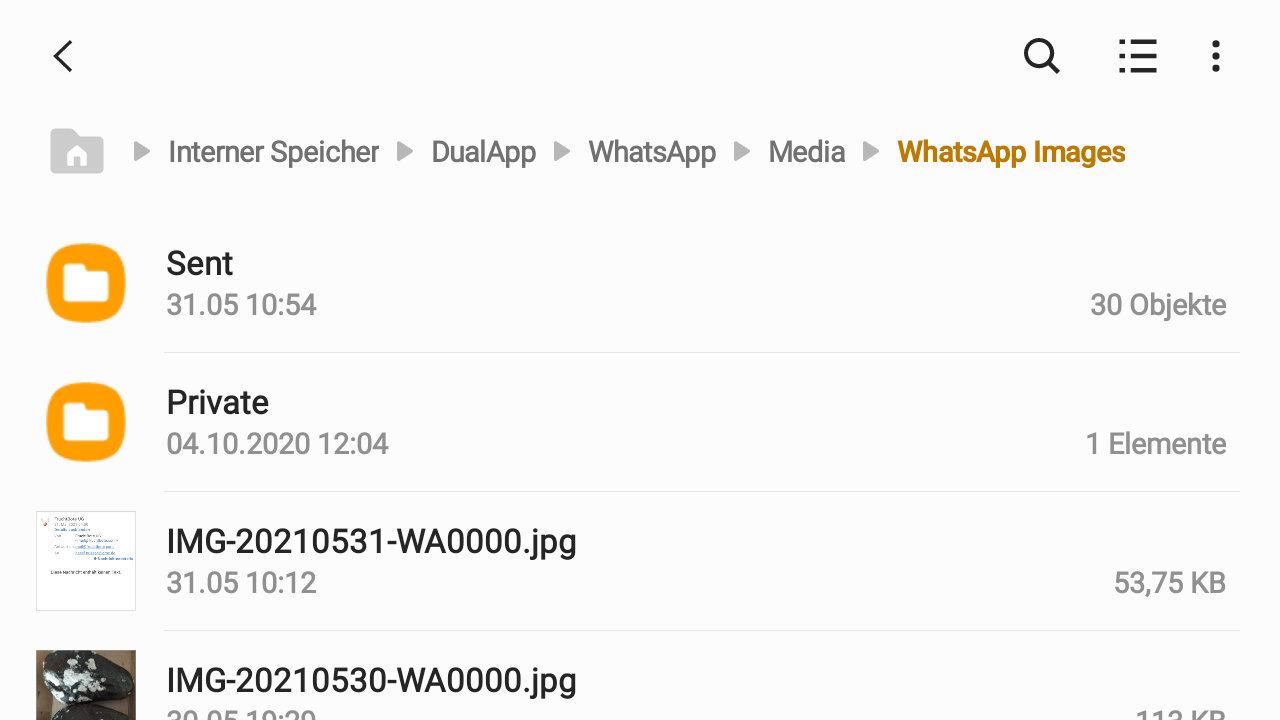Switch list view layout icon
1280x720 pixels.
(x=1138, y=56)
